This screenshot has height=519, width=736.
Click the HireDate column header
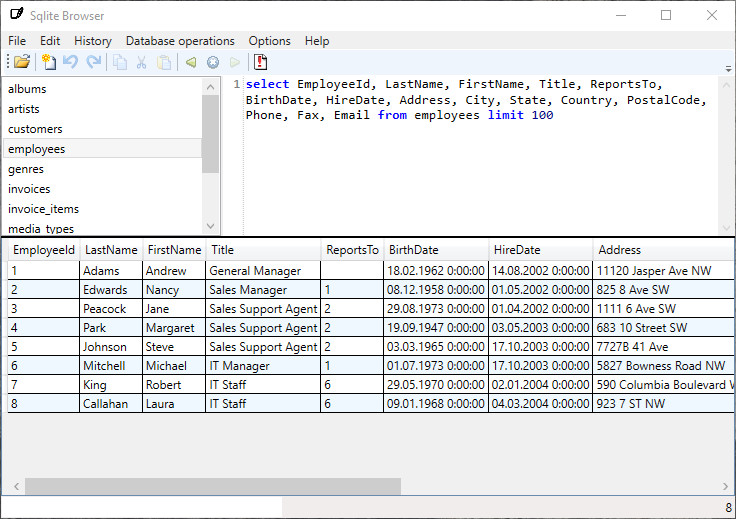pos(541,250)
